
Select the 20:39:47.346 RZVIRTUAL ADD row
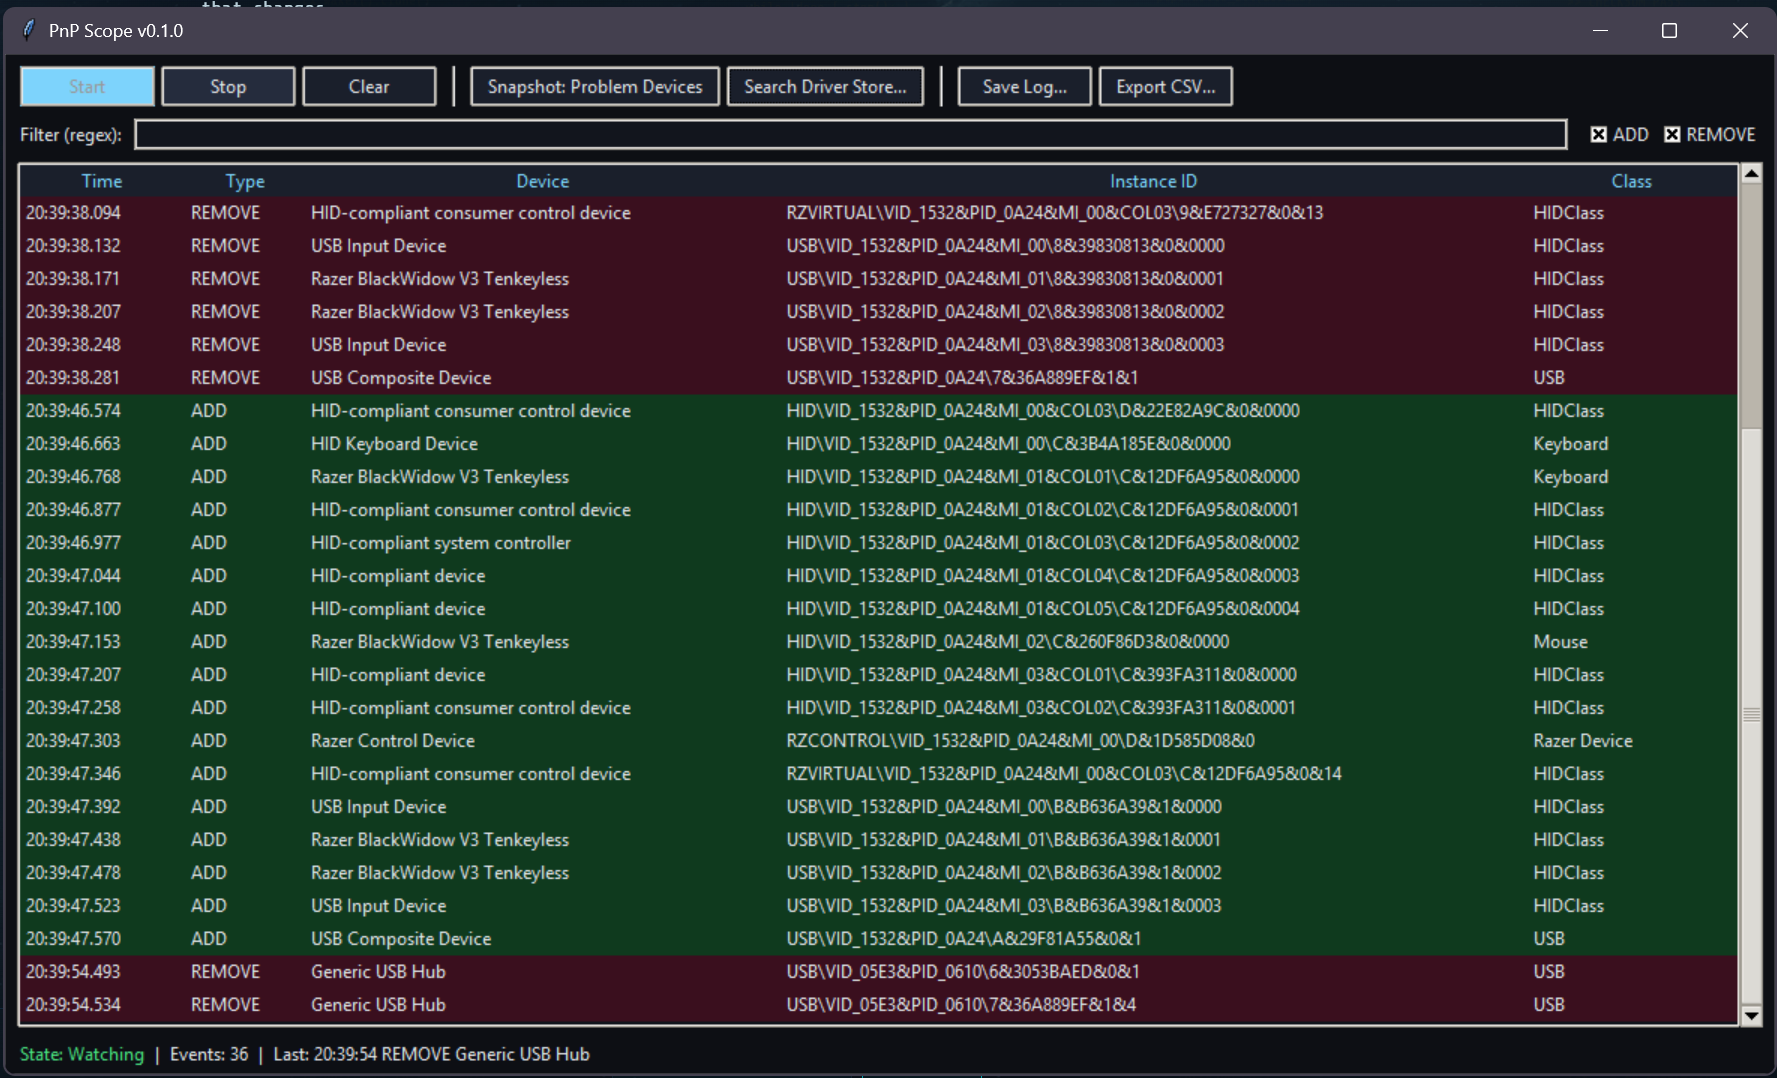click(878, 773)
